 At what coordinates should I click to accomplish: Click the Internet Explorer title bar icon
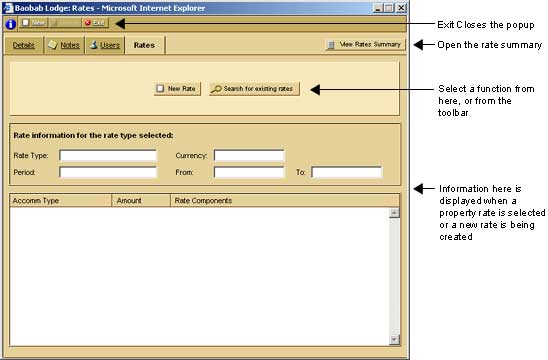[8, 8]
